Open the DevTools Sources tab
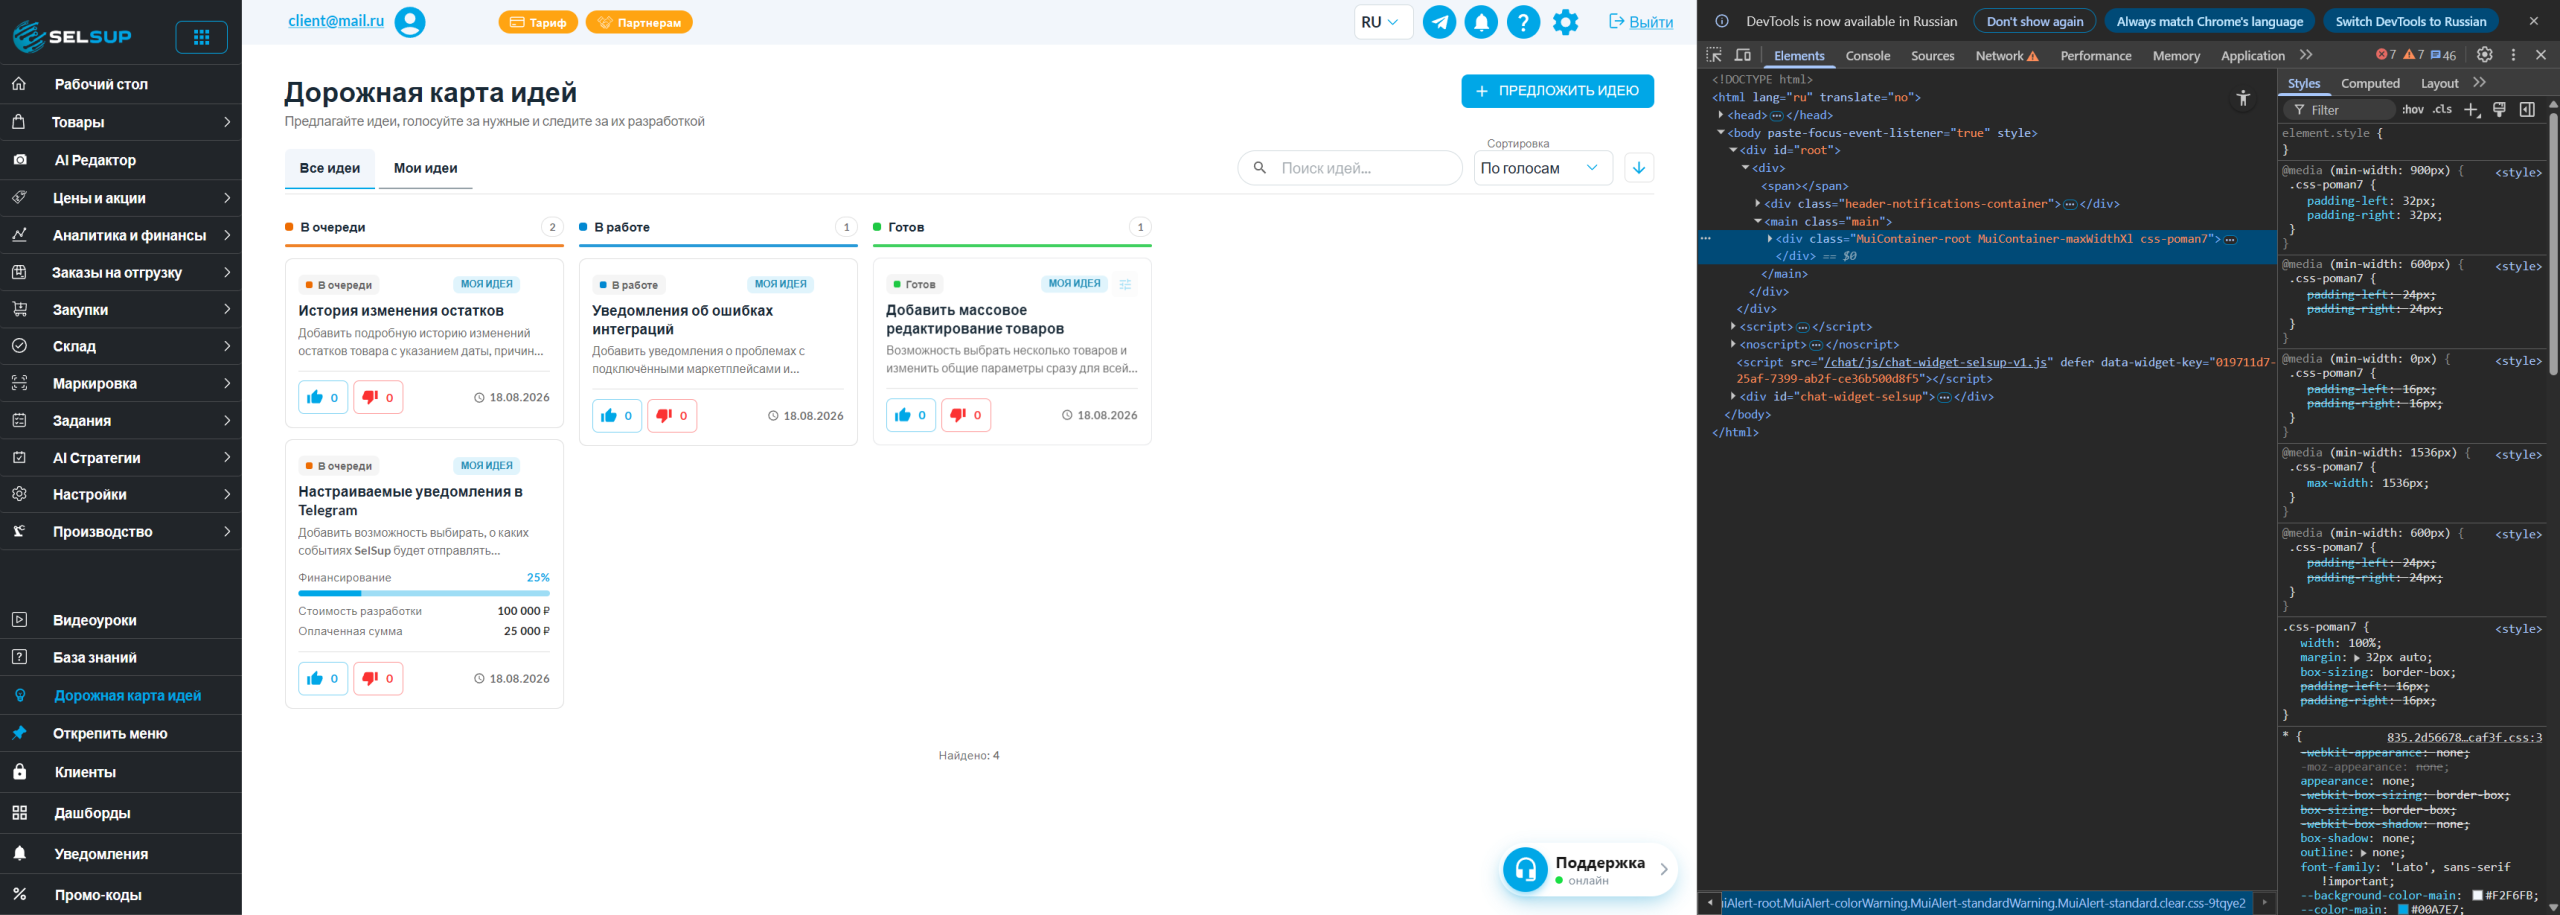Viewport: 2560px width, 915px height. click(1933, 56)
